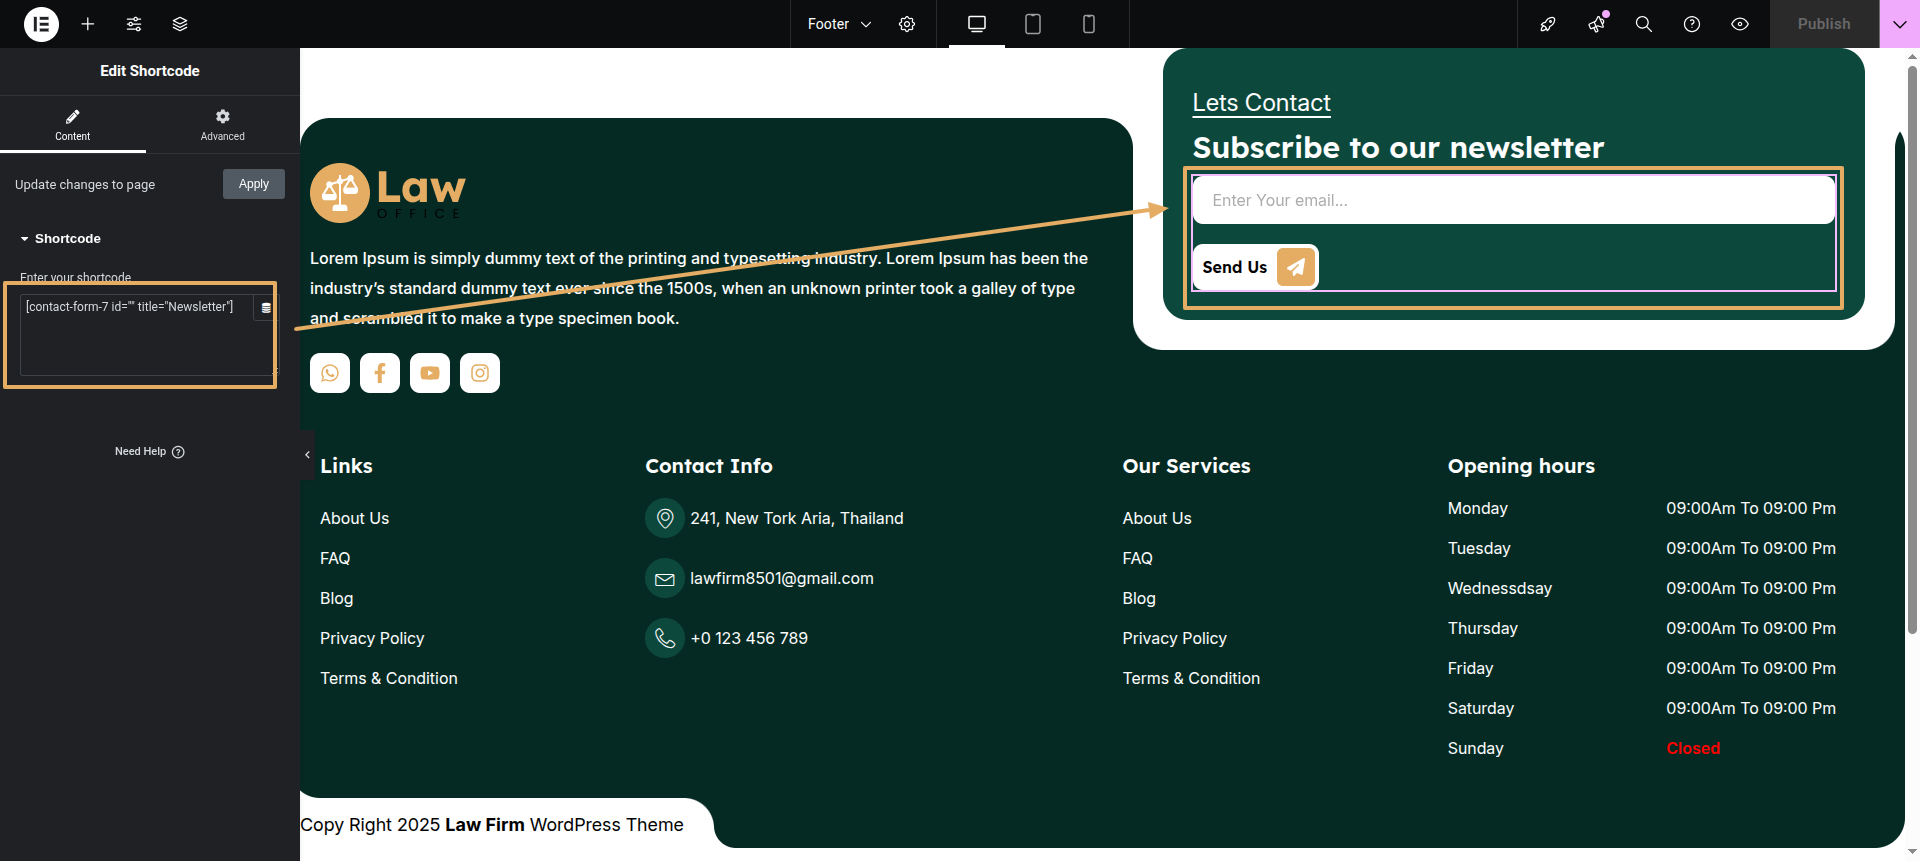Click the Apply button

click(254, 184)
